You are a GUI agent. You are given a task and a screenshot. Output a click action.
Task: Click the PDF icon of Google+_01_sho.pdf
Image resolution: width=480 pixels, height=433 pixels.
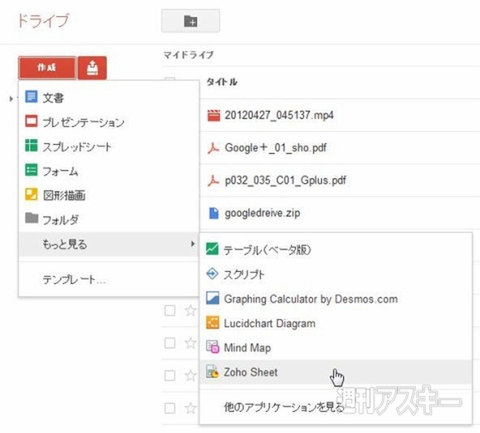click(x=213, y=148)
